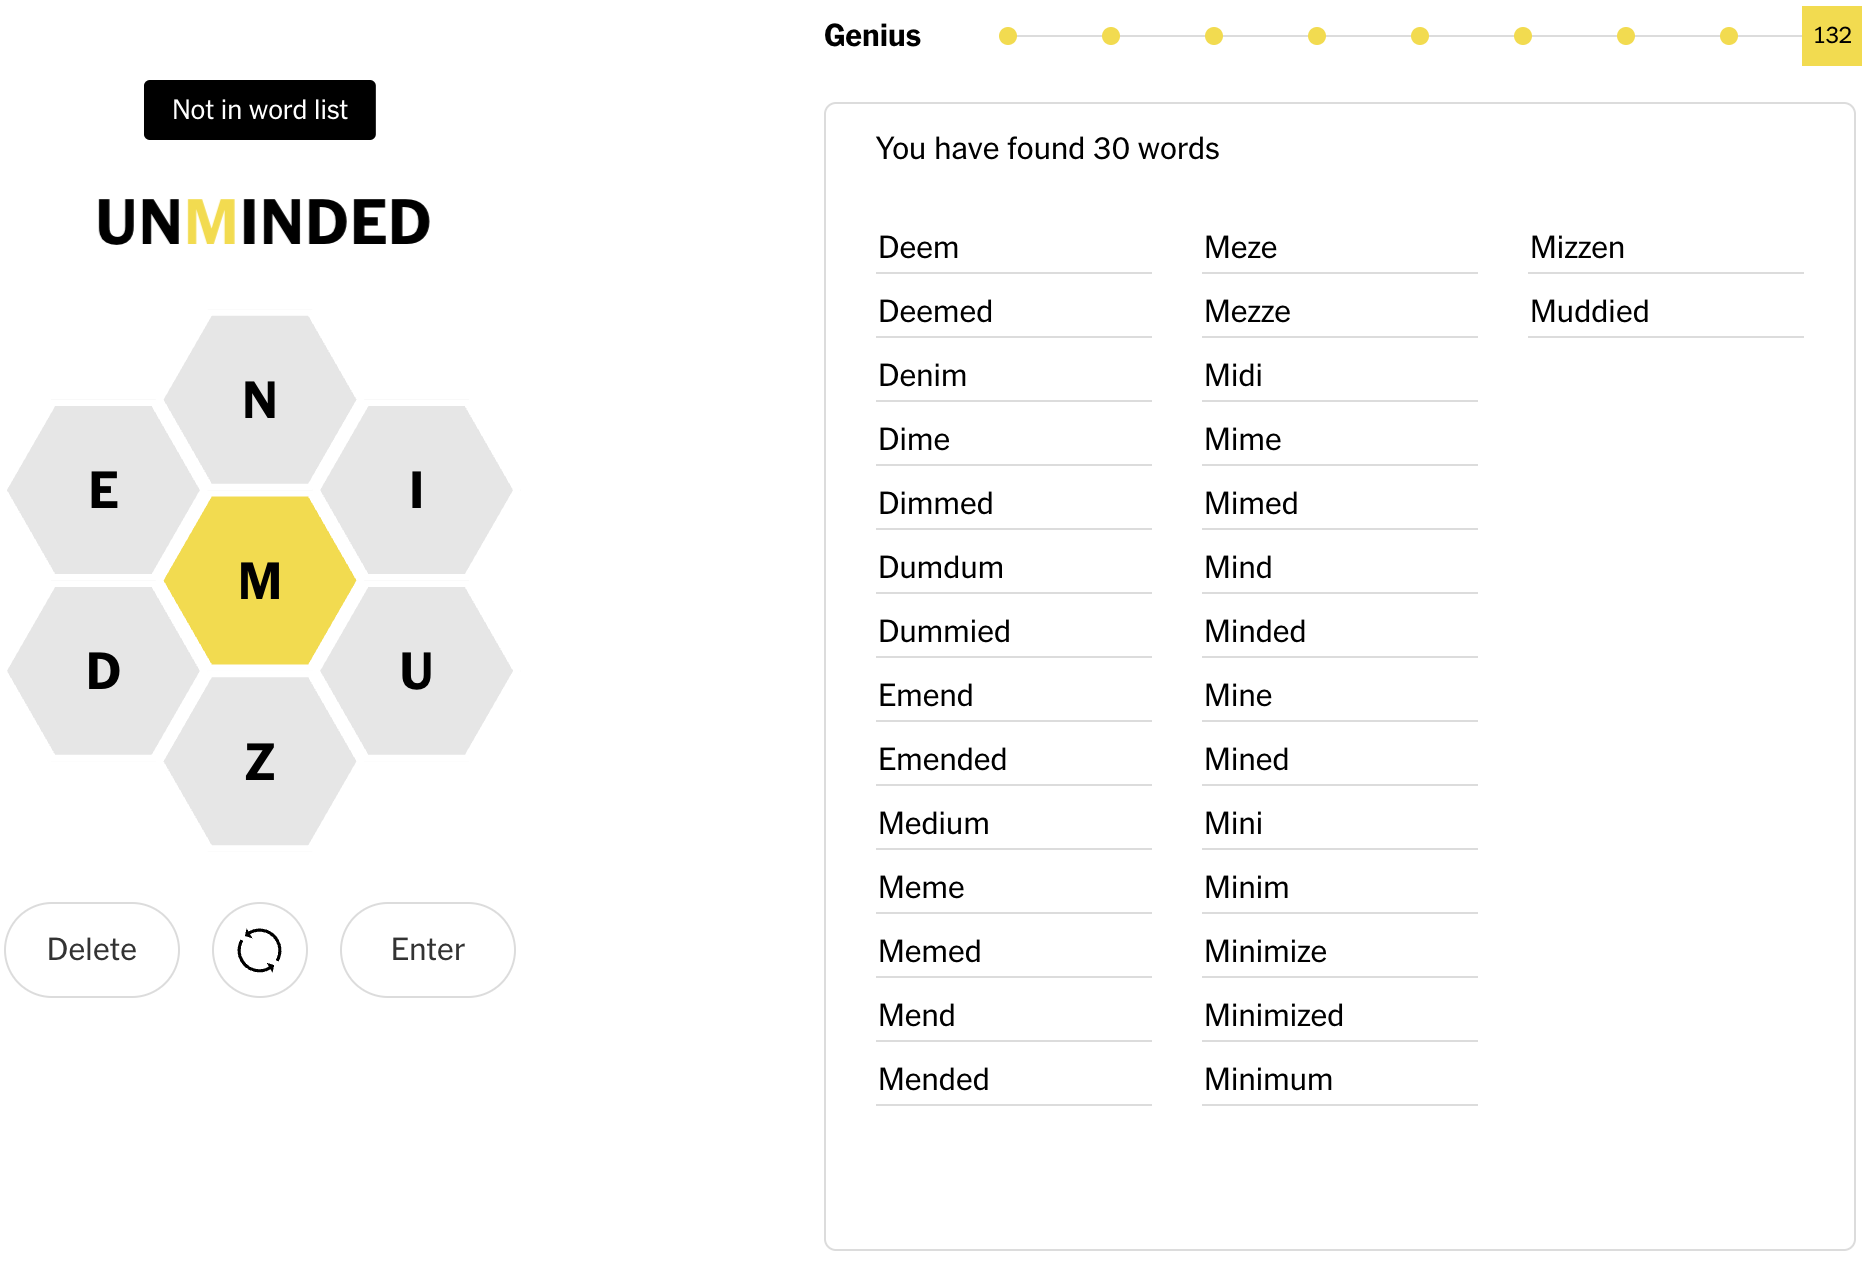The height and width of the screenshot is (1265, 1871).
Task: Click the Delete button
Action: [92, 950]
